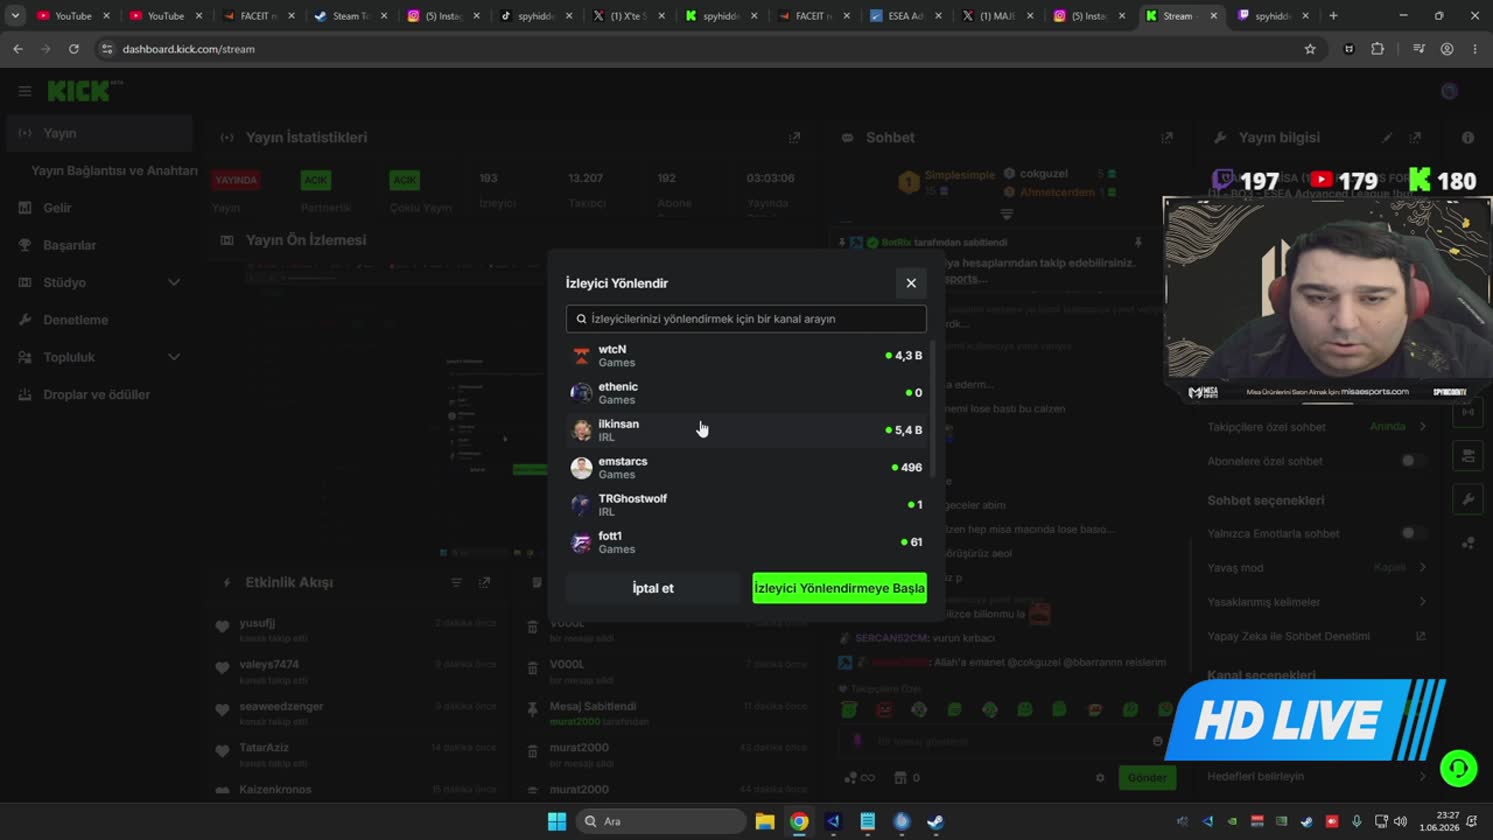This screenshot has width=1493, height=840.
Task: Click the taskbar Ara search box
Action: pos(661,822)
